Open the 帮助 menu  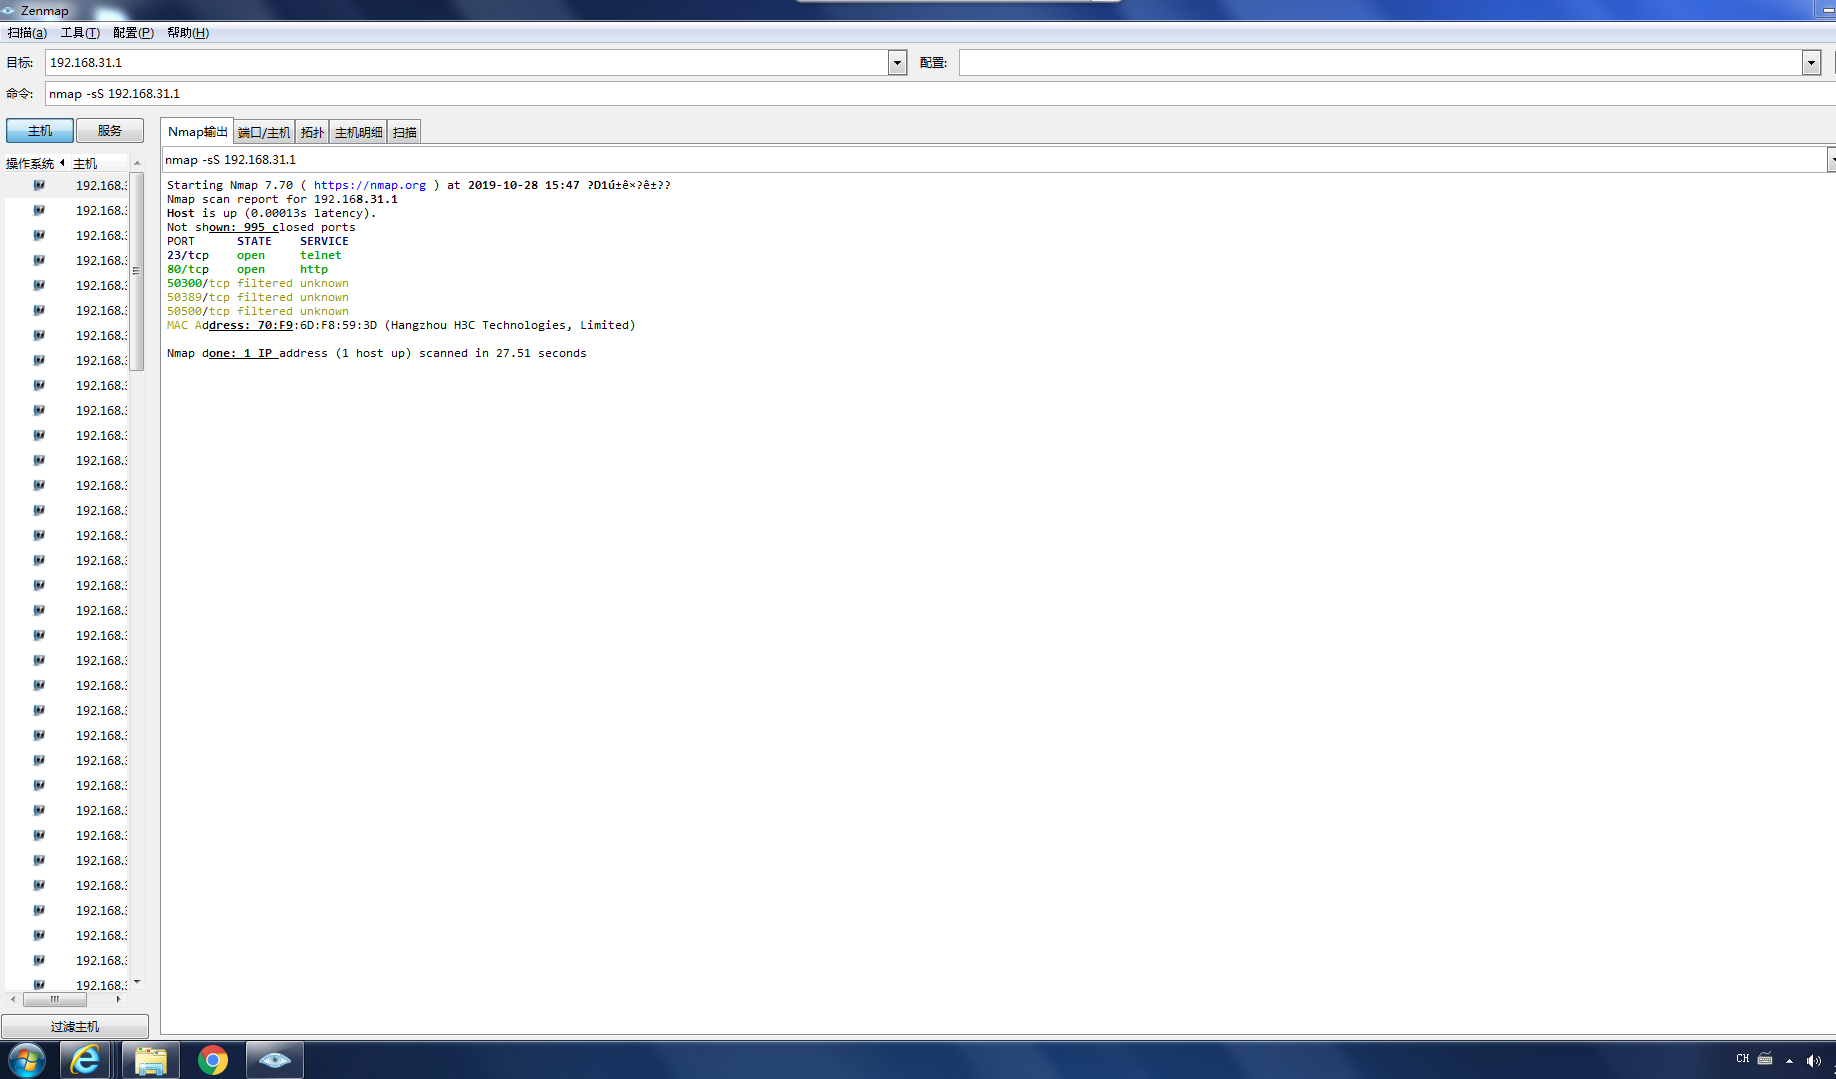(x=188, y=33)
